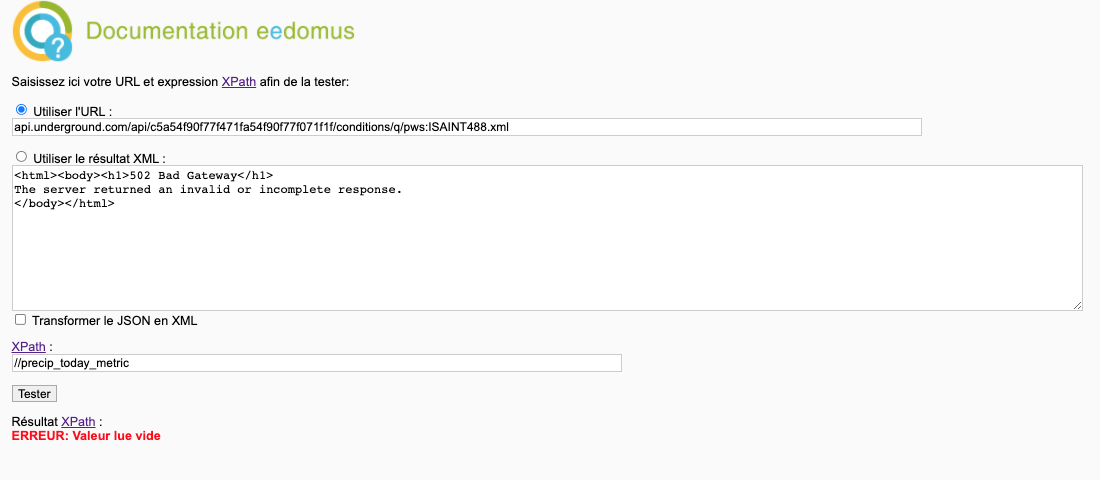Screen dimensions: 1100x480
Task: Enable the "Transformer le JSON en XML" checkbox
Action: [21, 319]
